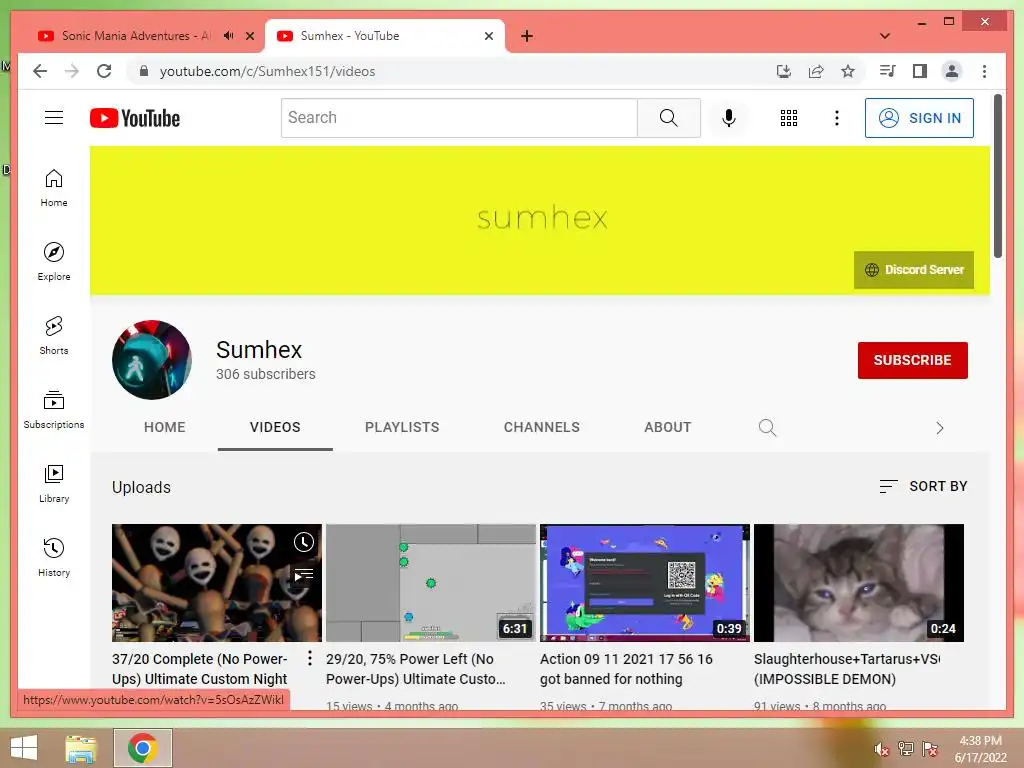This screenshot has height=768, width=1024.
Task: Click the Chrome taskbar icon
Action: click(143, 748)
